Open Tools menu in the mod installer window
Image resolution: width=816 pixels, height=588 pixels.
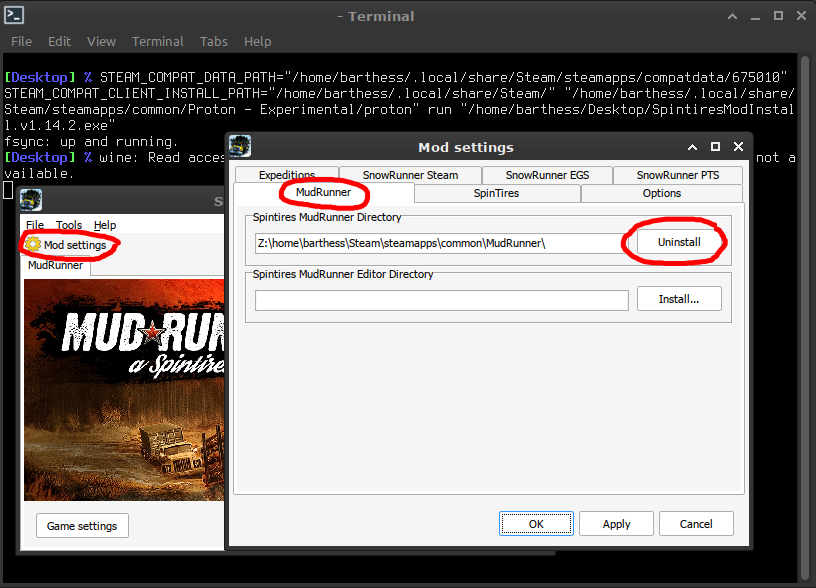[69, 225]
